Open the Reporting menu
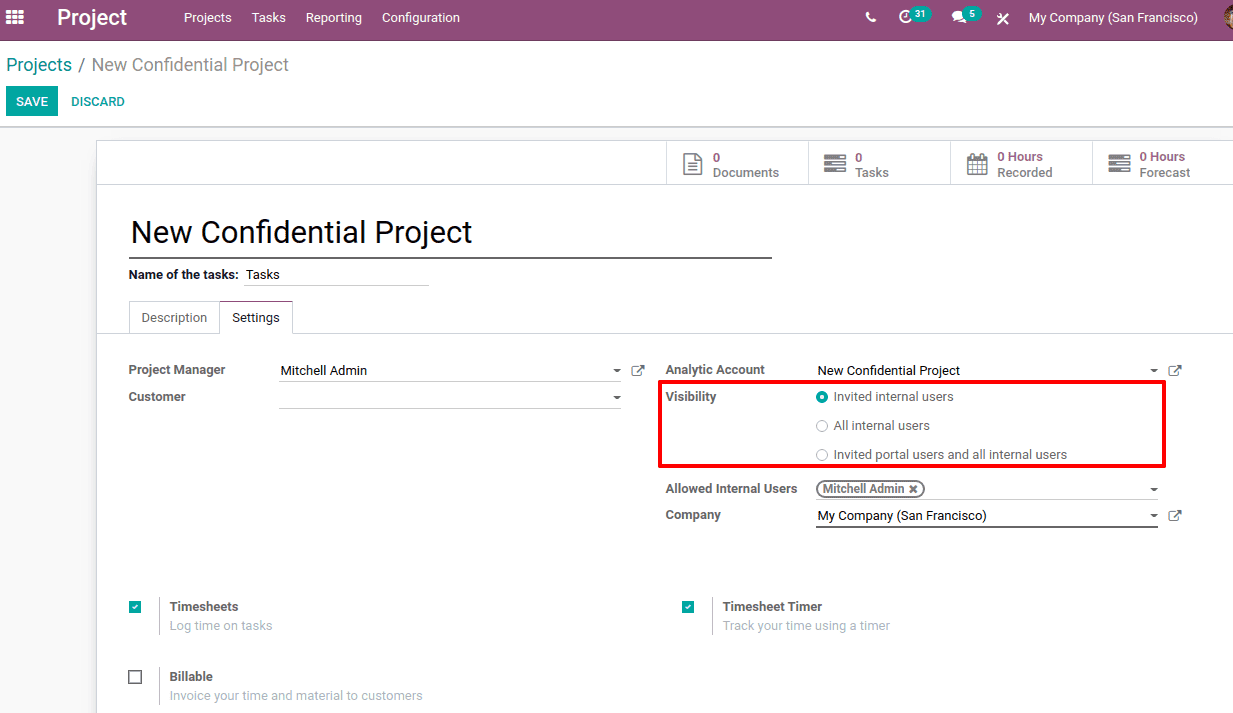This screenshot has height=713, width=1233. coord(334,18)
